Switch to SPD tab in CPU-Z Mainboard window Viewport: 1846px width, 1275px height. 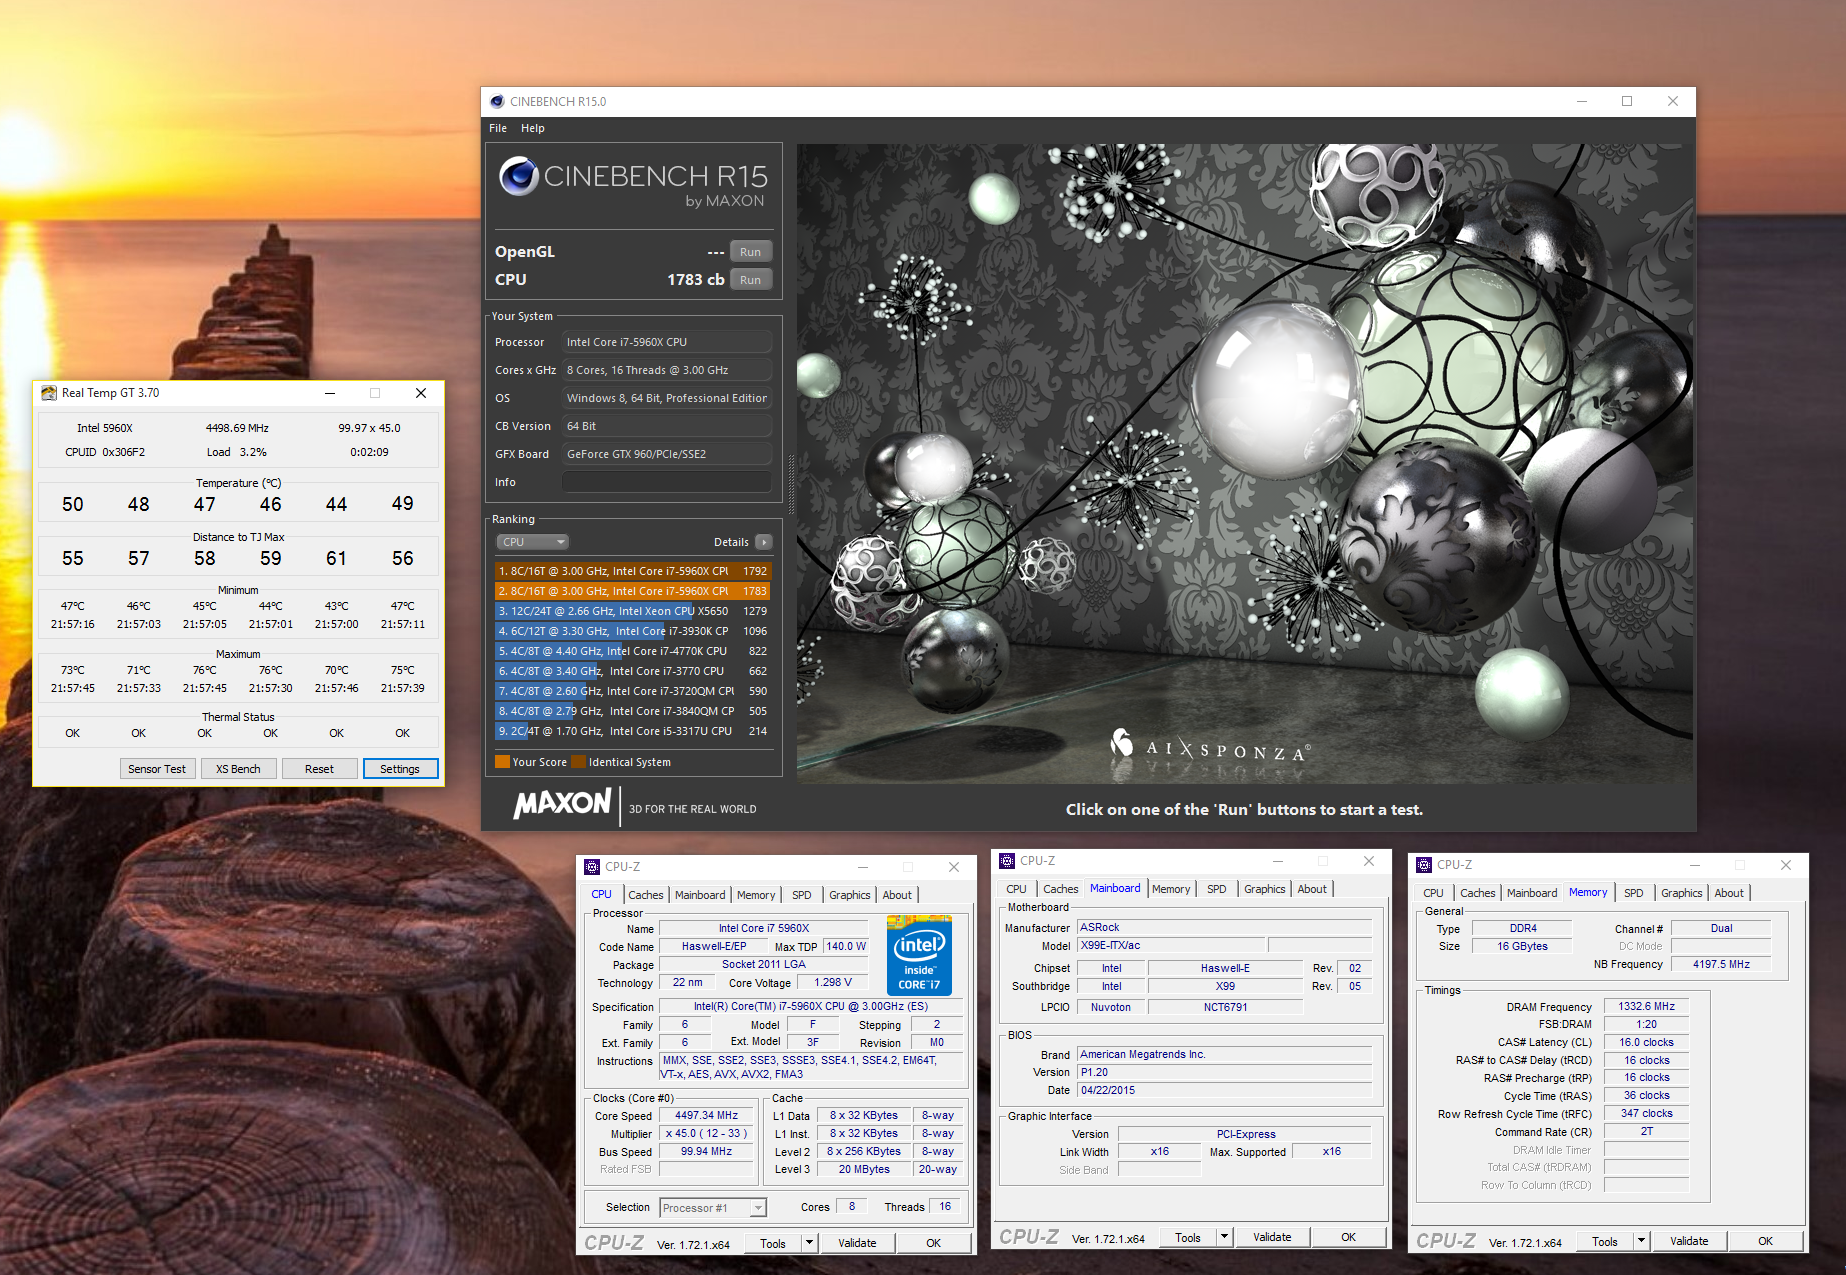(1216, 889)
